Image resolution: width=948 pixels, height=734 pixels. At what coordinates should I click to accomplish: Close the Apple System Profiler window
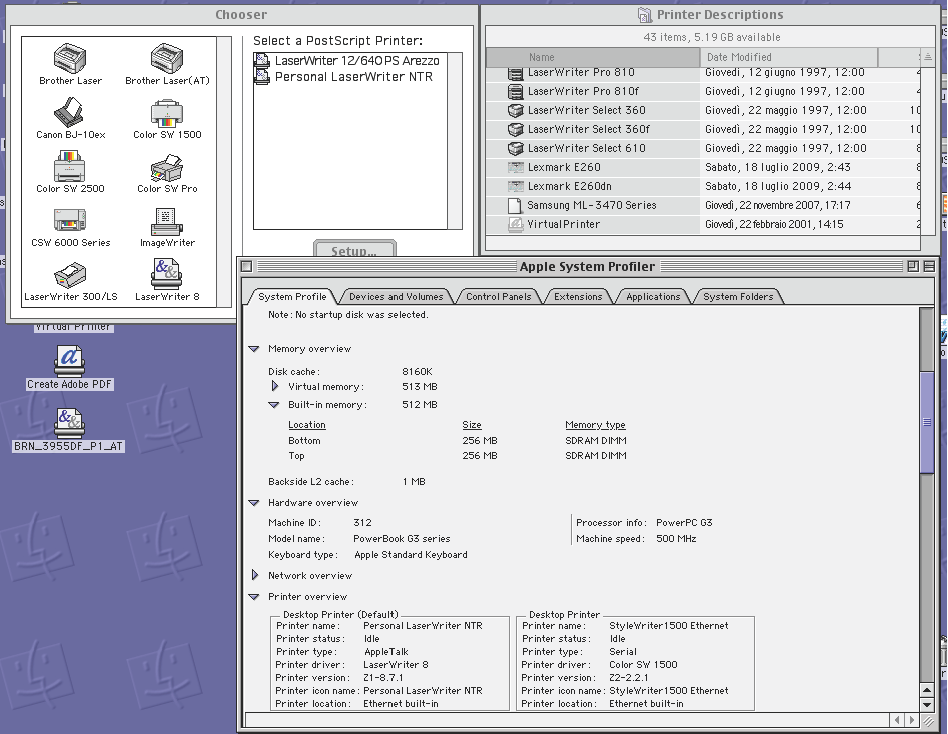246,266
